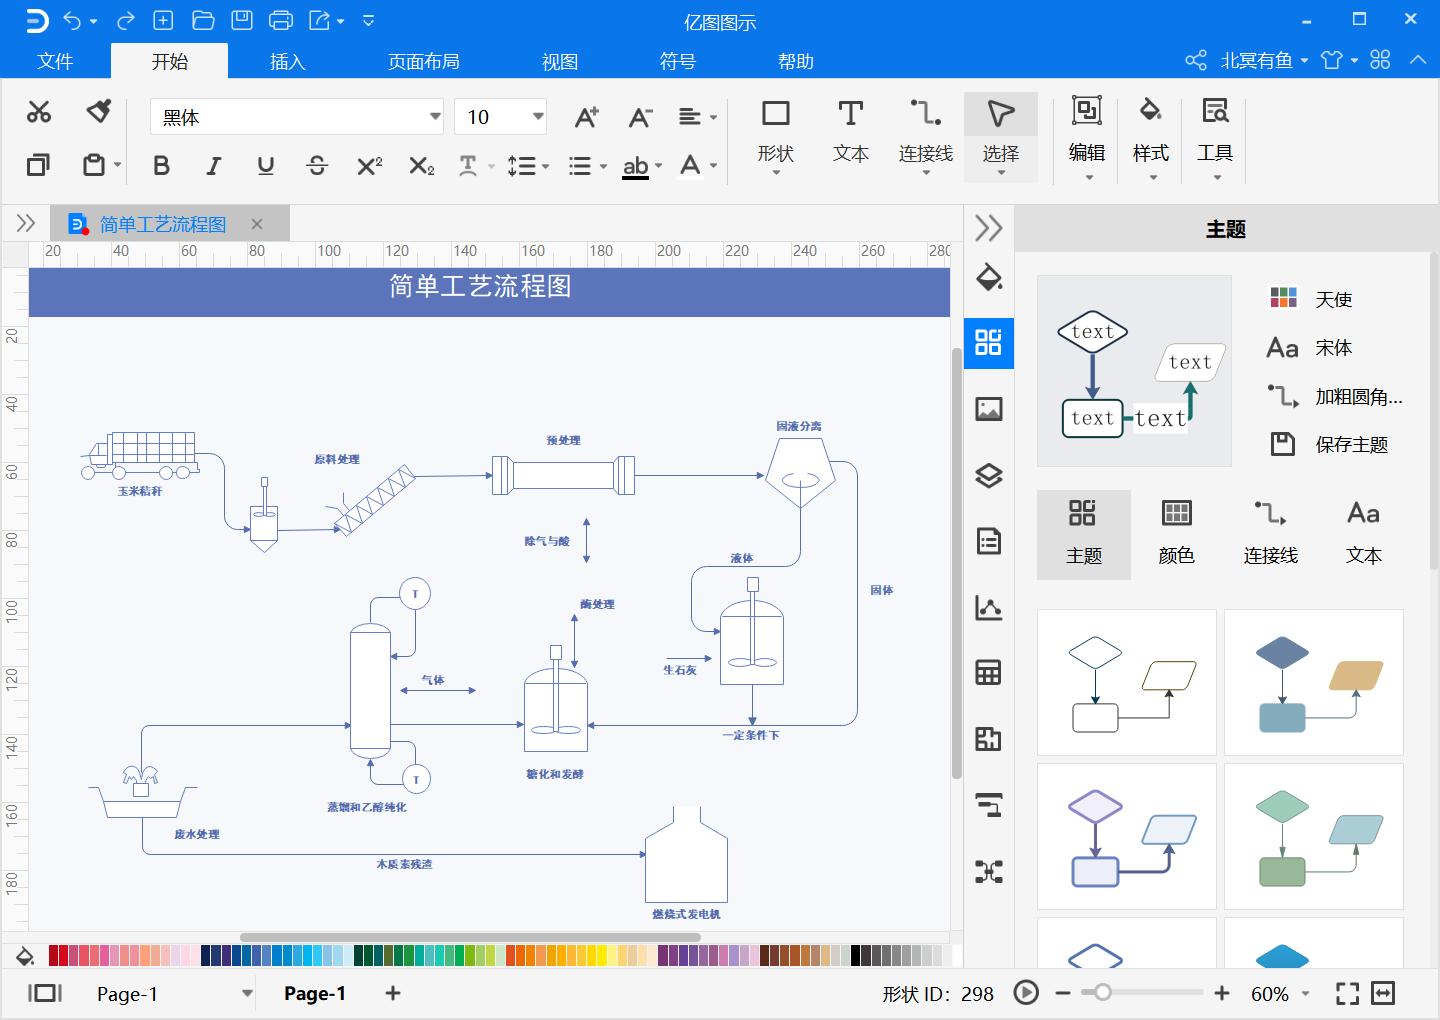Click the zoom slider handle
The height and width of the screenshot is (1020, 1440).
point(1102,993)
